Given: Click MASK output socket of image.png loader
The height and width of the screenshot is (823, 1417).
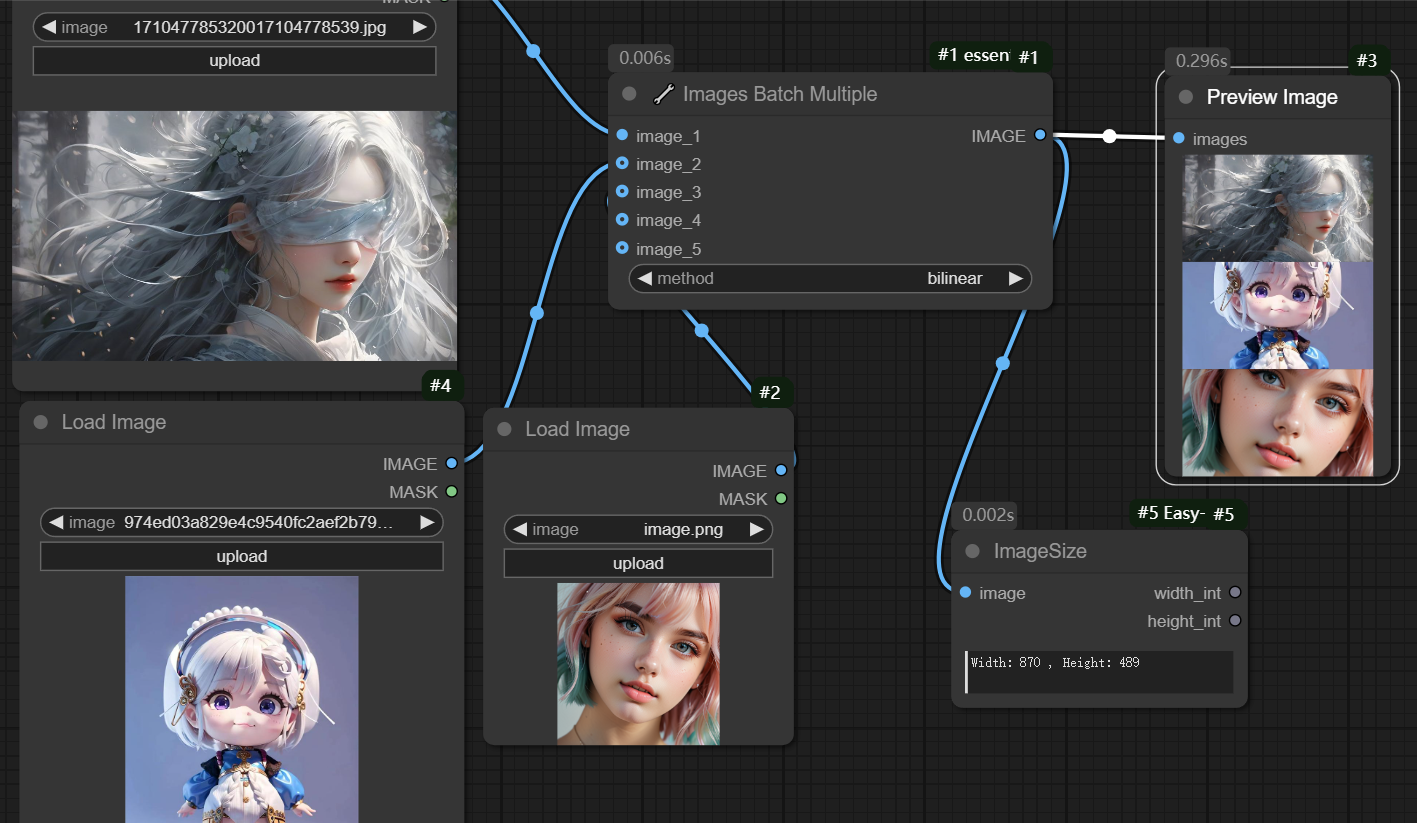Looking at the screenshot, I should click(781, 498).
